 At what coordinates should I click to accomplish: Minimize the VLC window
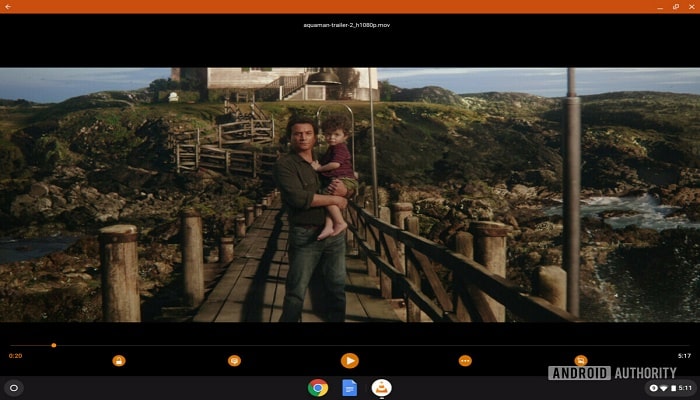660,7
